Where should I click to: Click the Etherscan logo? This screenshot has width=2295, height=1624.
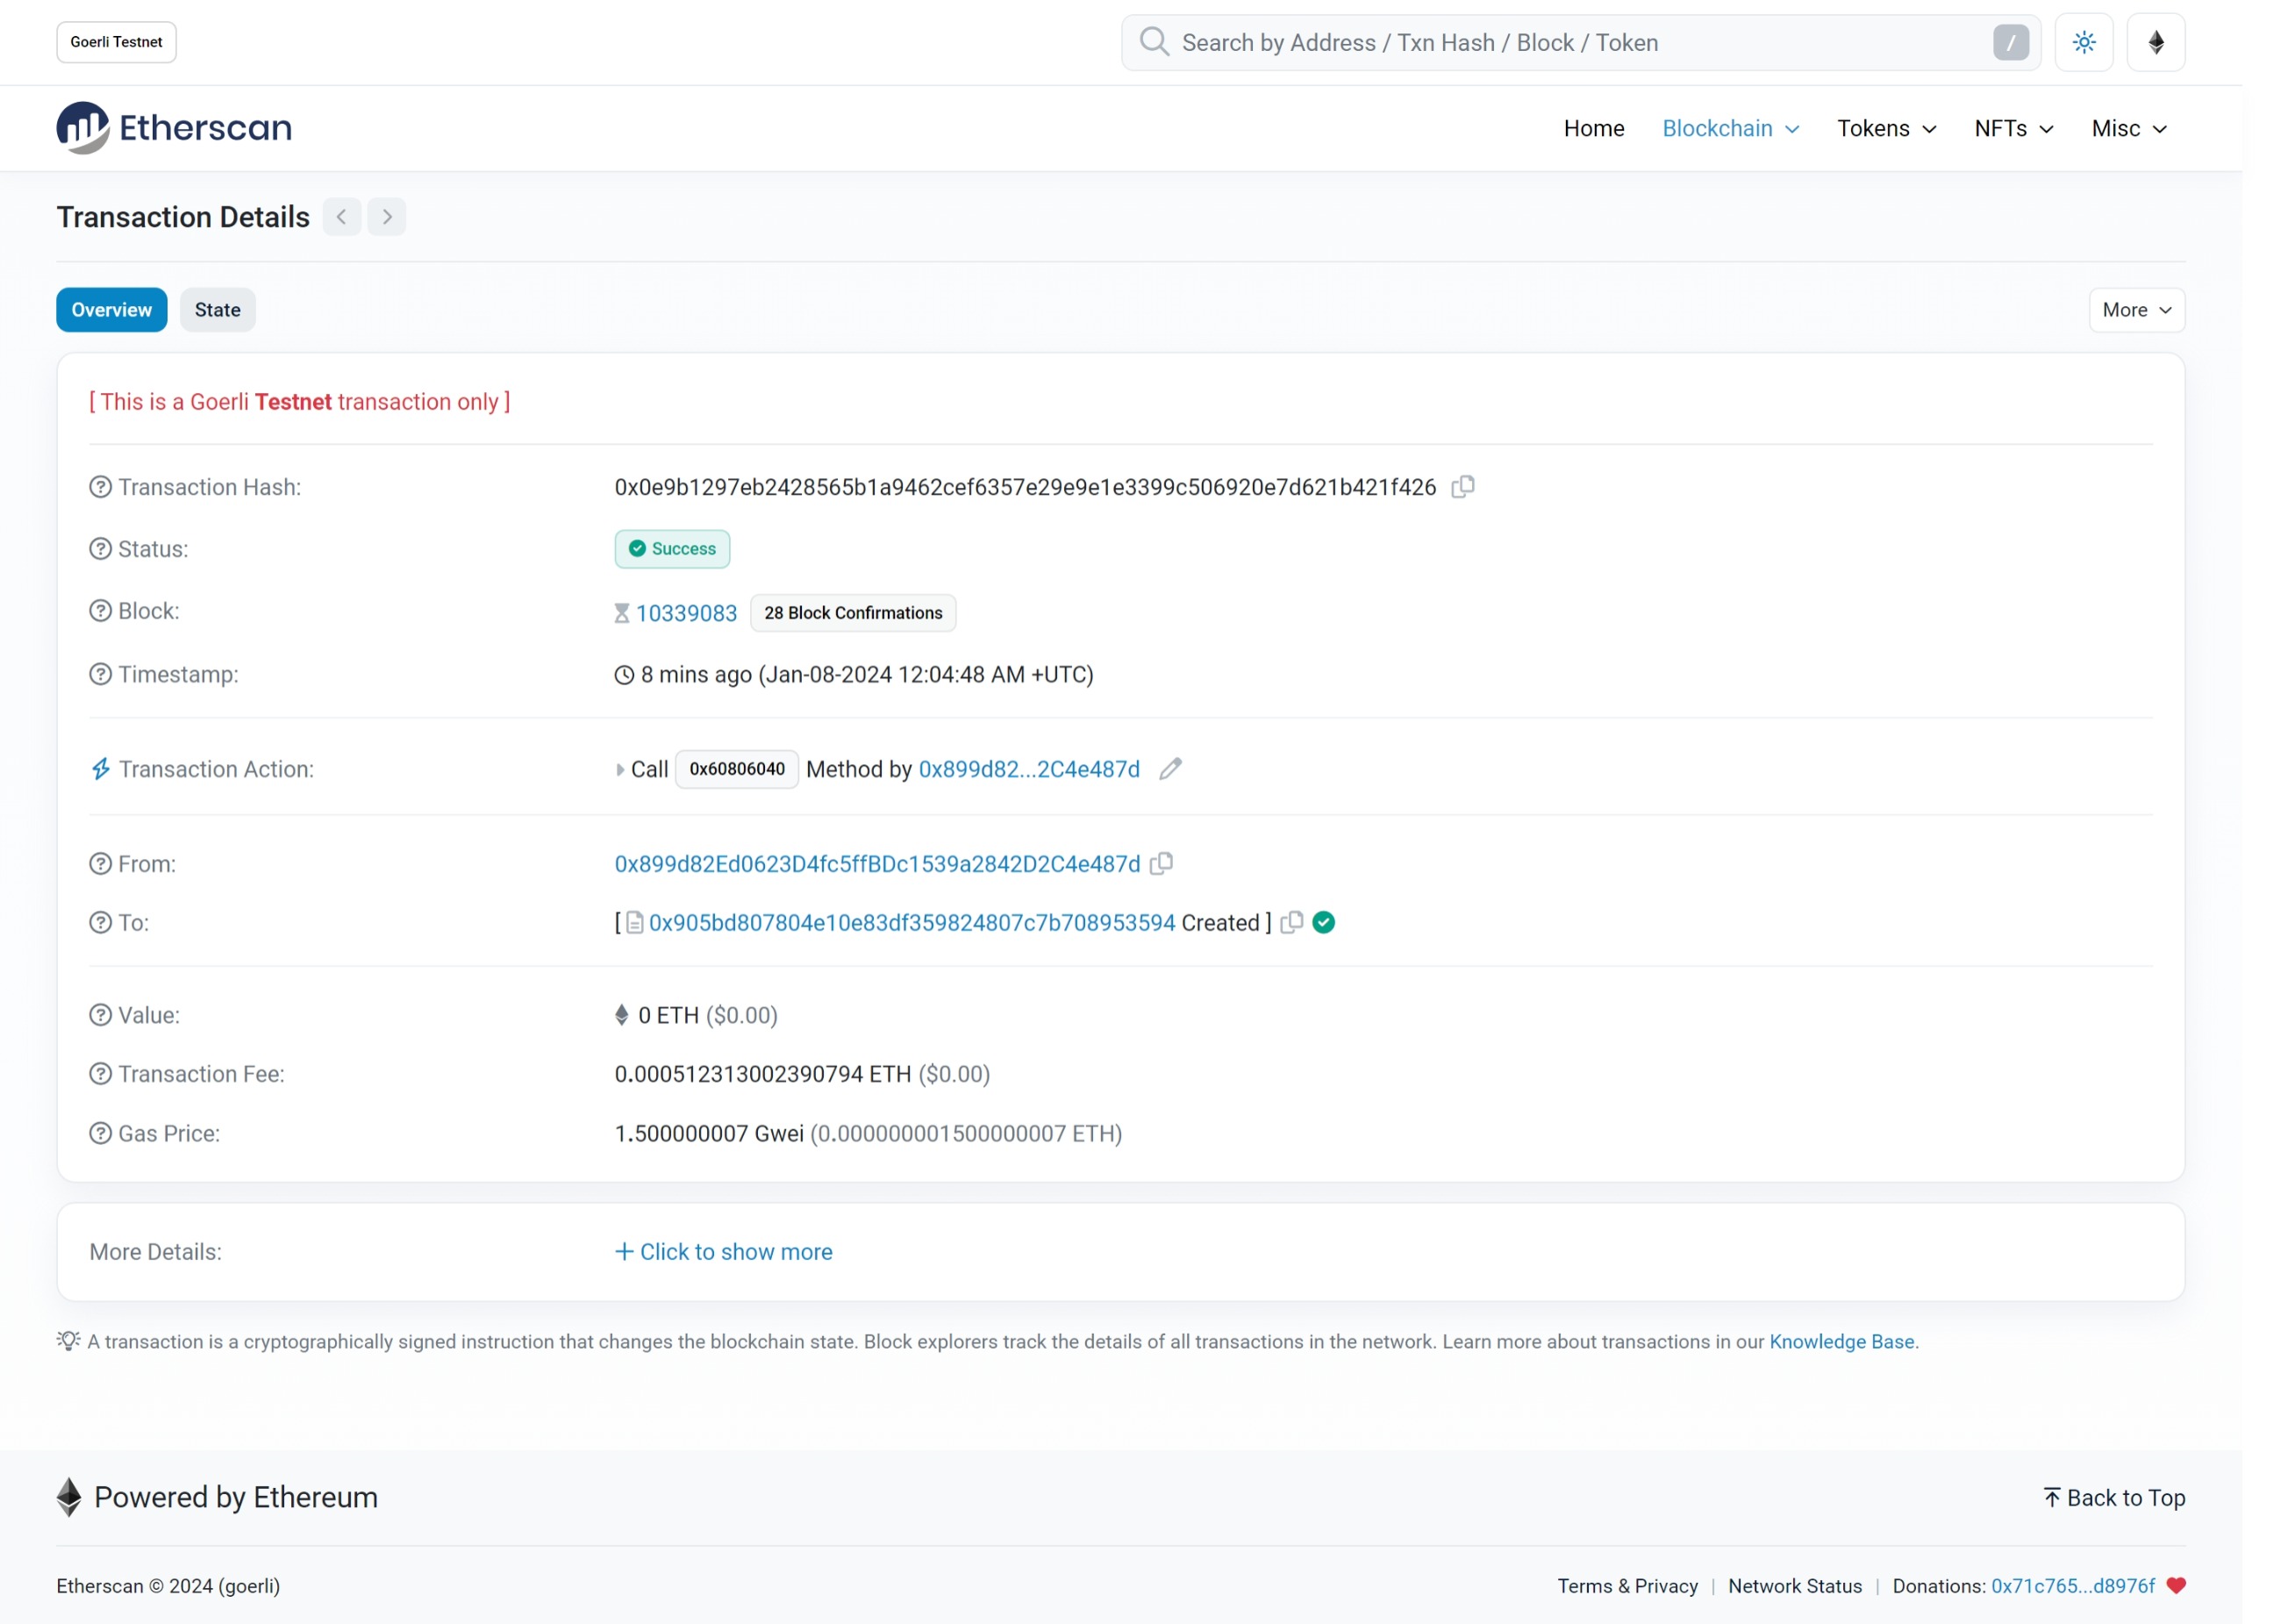point(174,128)
